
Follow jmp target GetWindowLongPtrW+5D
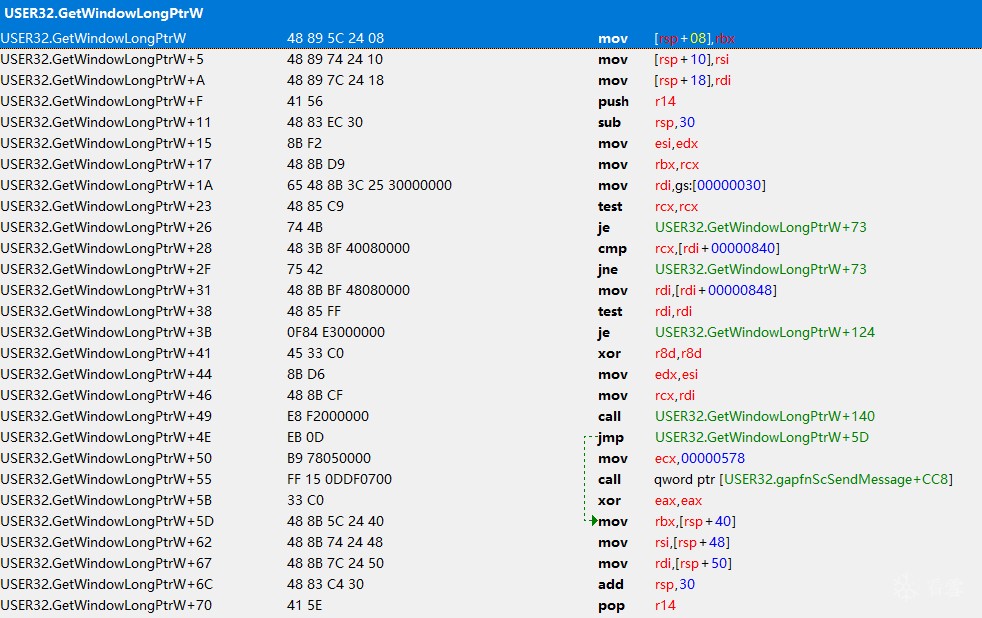tap(762, 437)
